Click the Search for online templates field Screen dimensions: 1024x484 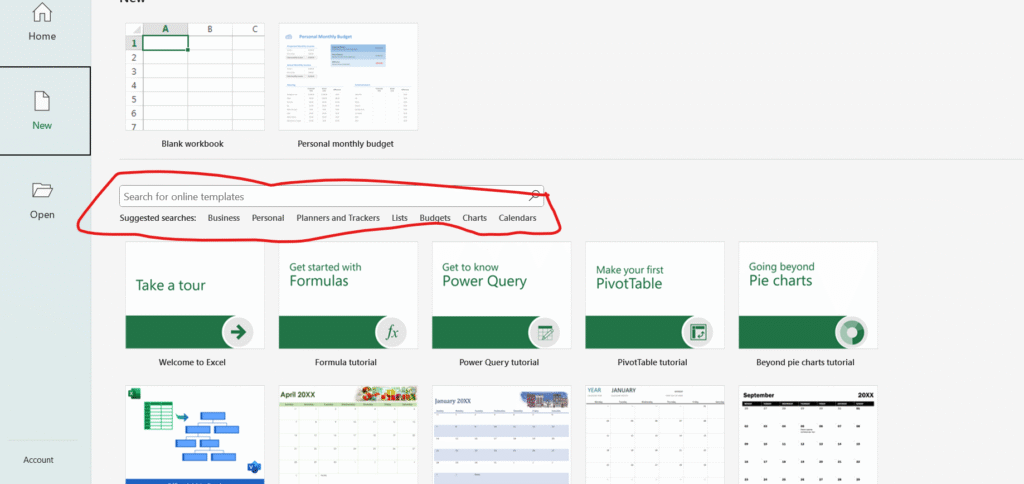point(320,197)
